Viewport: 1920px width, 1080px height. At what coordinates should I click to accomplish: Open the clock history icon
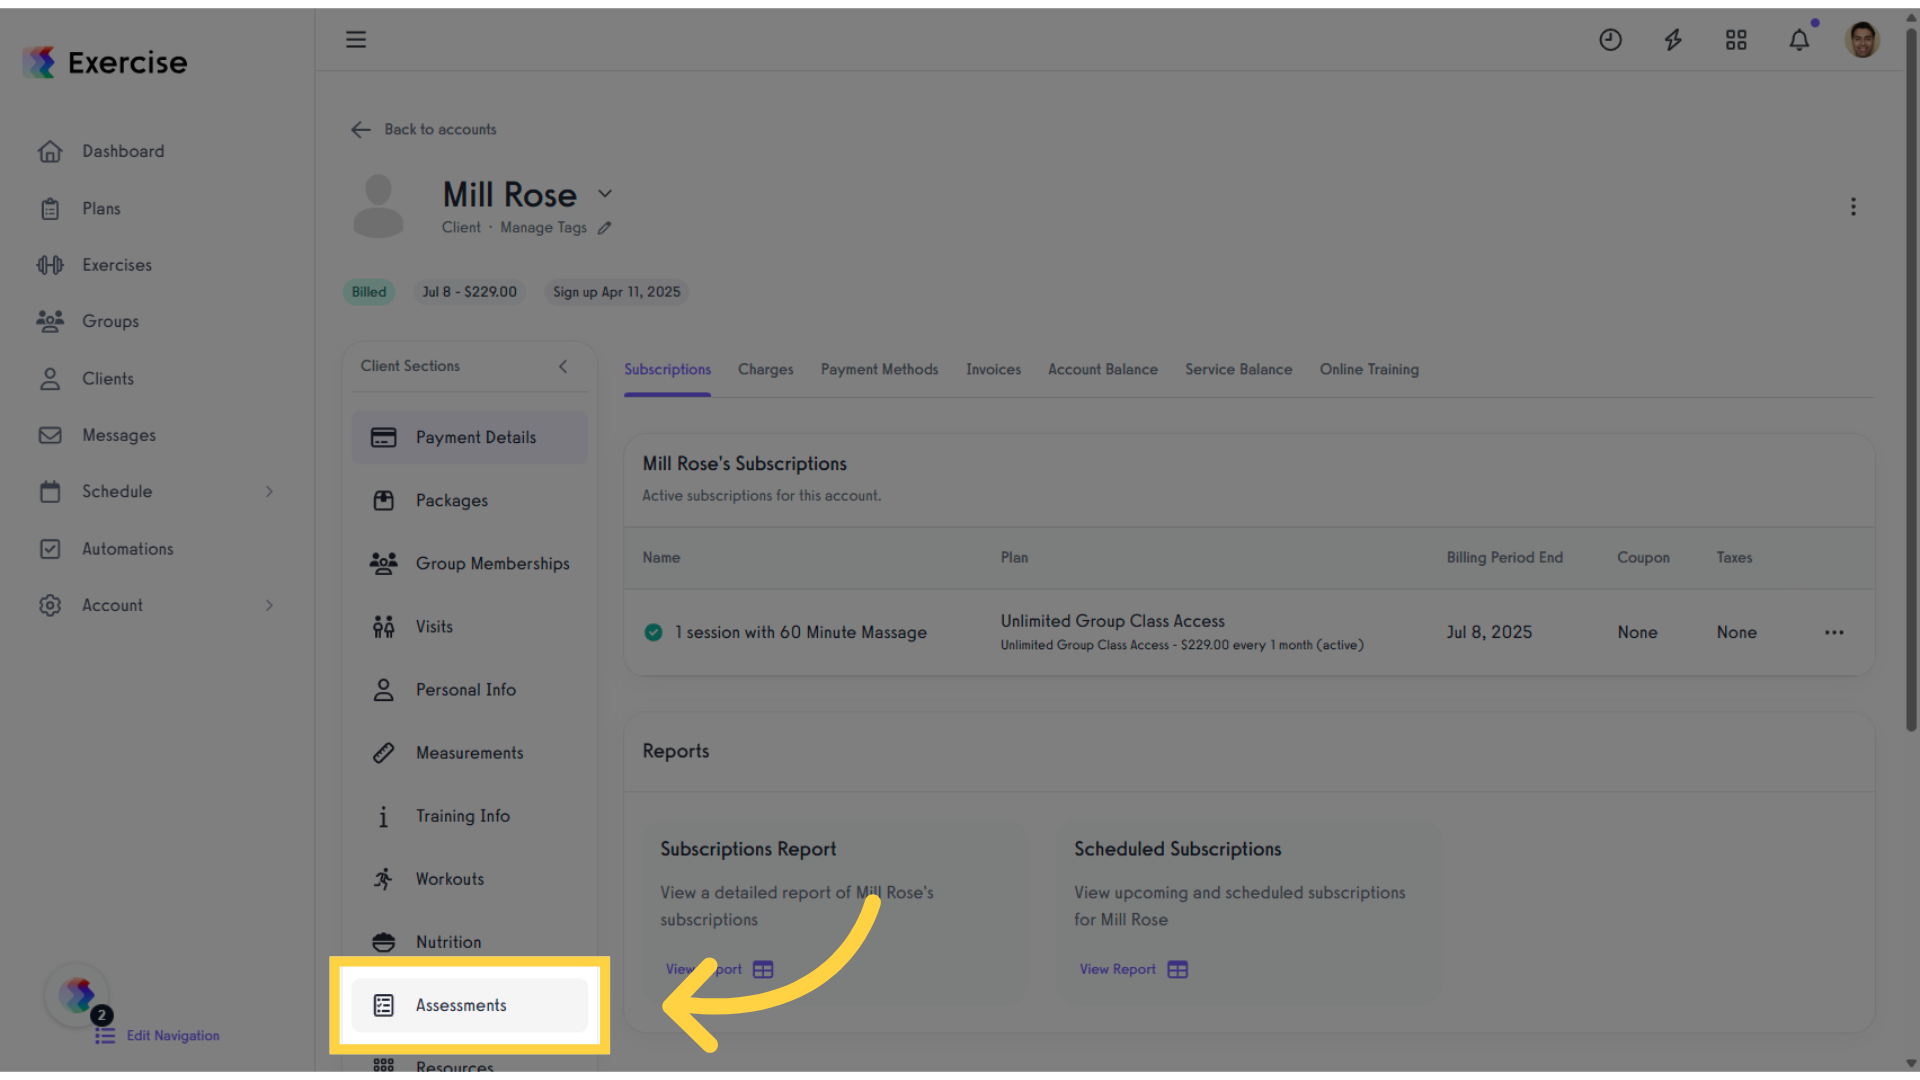click(x=1610, y=40)
